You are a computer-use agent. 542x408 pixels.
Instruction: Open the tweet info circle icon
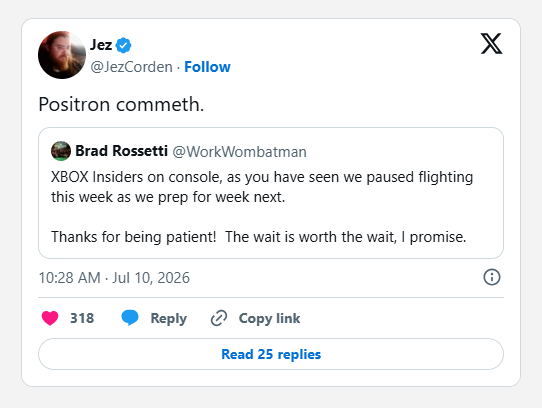(492, 277)
